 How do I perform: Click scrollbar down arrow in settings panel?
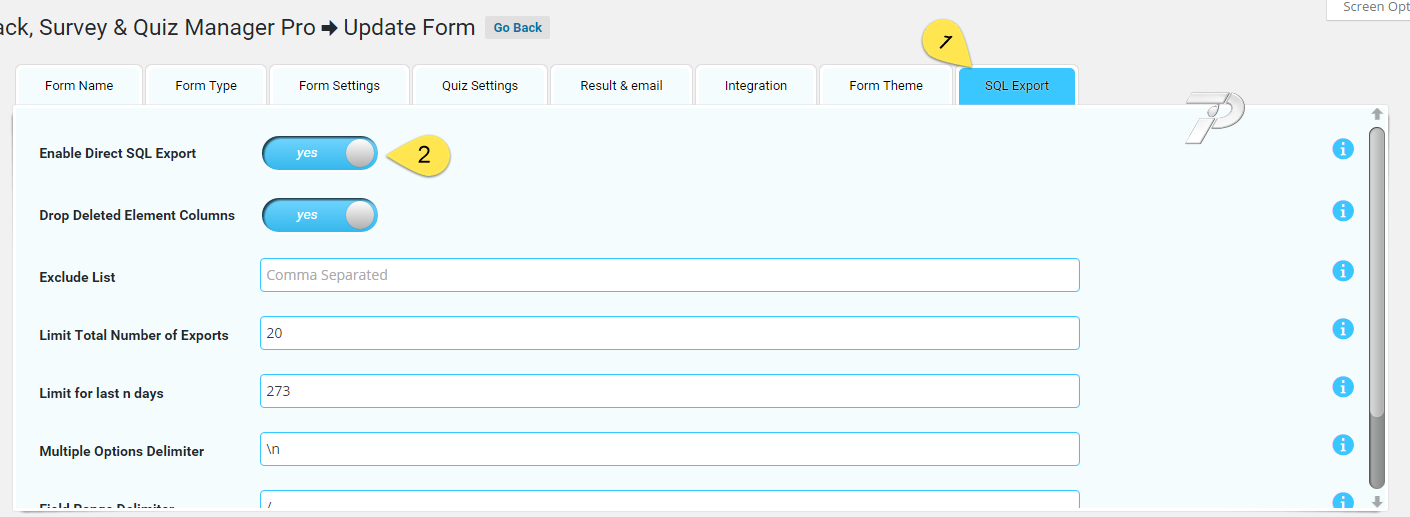coord(1377,502)
